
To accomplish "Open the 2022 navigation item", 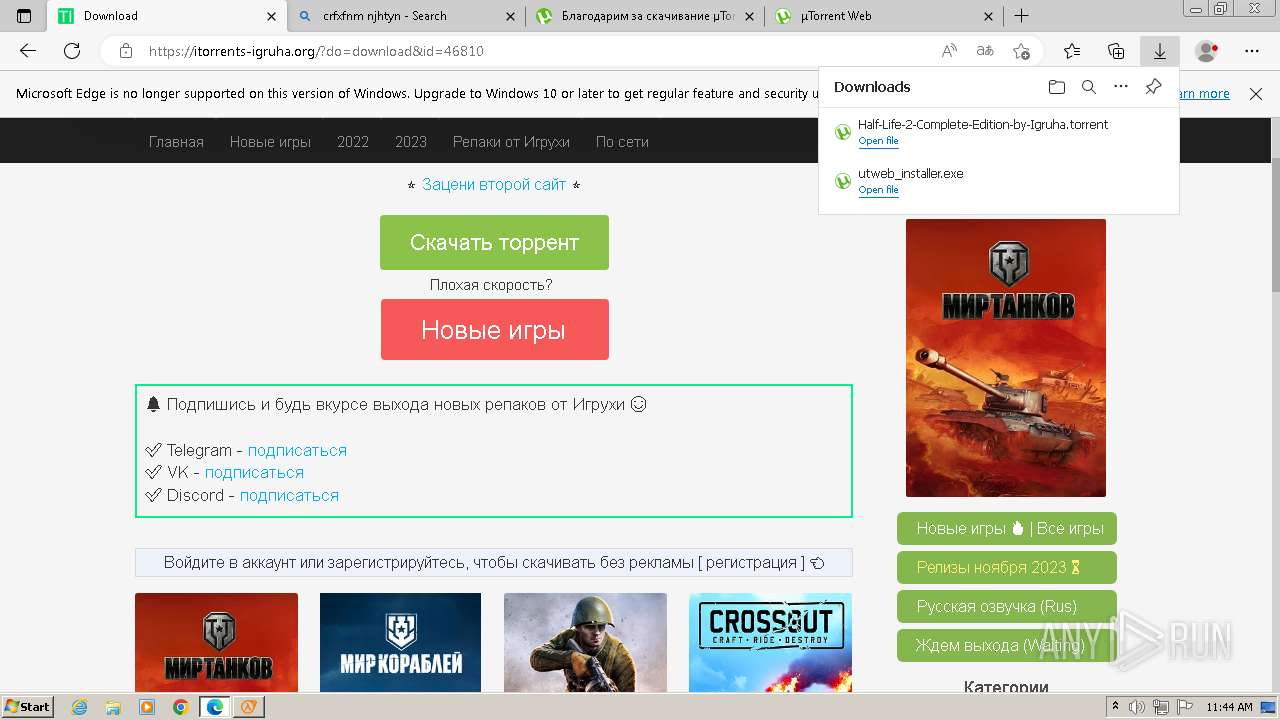I will click(x=353, y=142).
